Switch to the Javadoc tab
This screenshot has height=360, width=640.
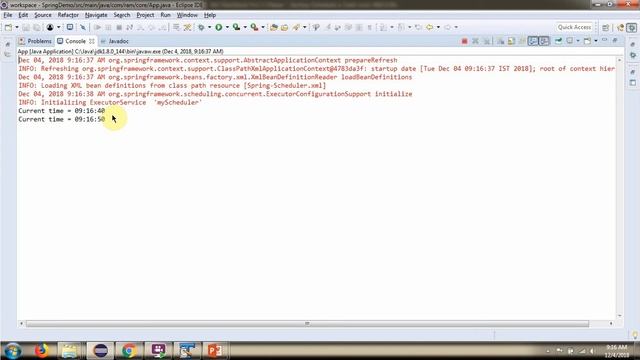[x=115, y=41]
